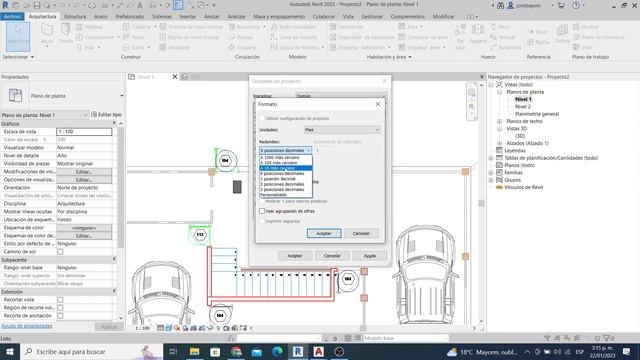Click the Escala de vista value field
Viewport: 640px width, 360px height.
tap(84, 132)
